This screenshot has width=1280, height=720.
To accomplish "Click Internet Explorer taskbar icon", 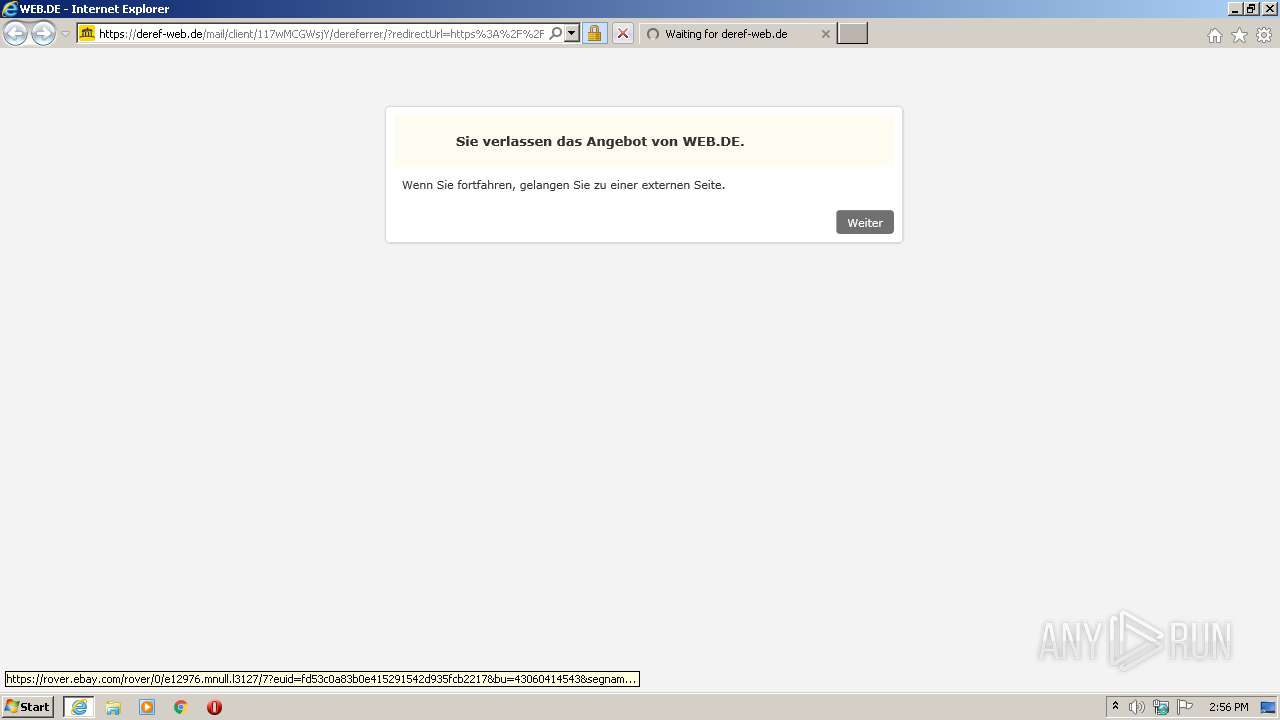I will click(x=79, y=707).
